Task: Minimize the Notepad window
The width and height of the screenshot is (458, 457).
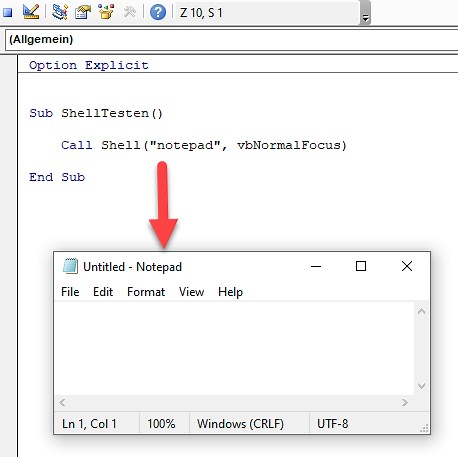Action: [316, 266]
